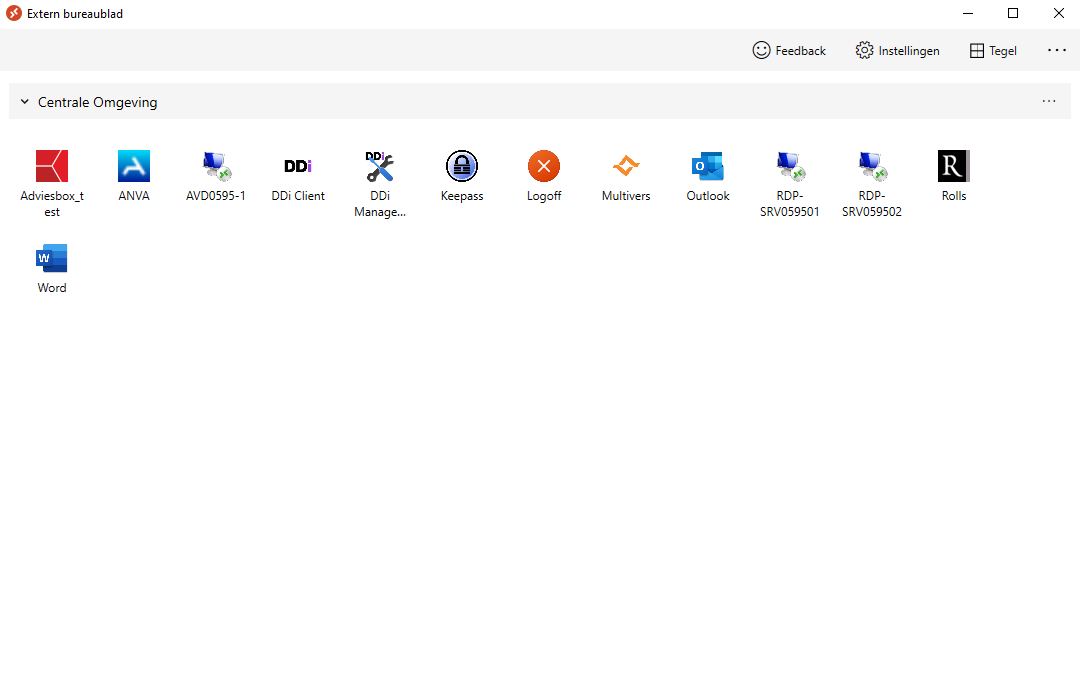Open the Keepass padlock icon

461,166
